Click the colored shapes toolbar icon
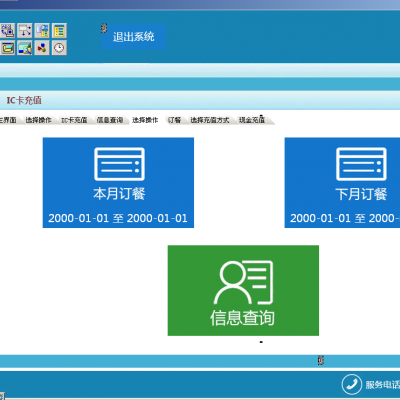The image size is (400, 400). pyautogui.click(x=42, y=48)
